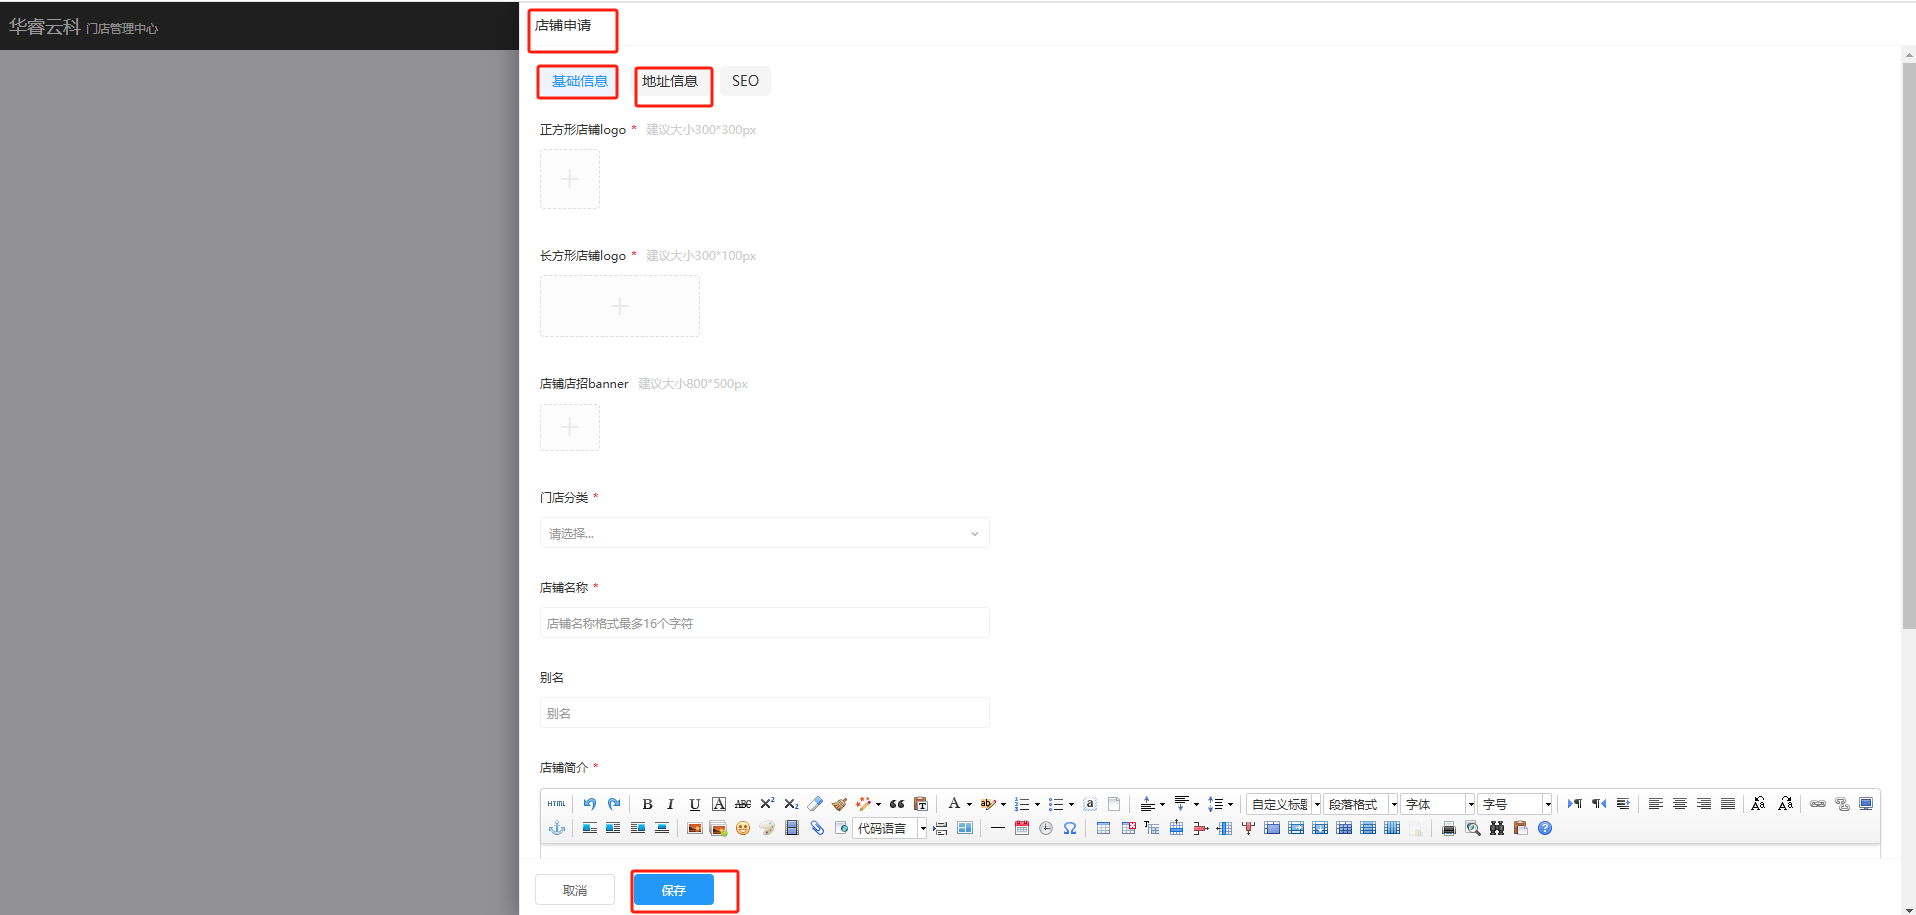Click the anchor icon in the toolbar
Screen dimensions: 1916x915
pos(557,828)
